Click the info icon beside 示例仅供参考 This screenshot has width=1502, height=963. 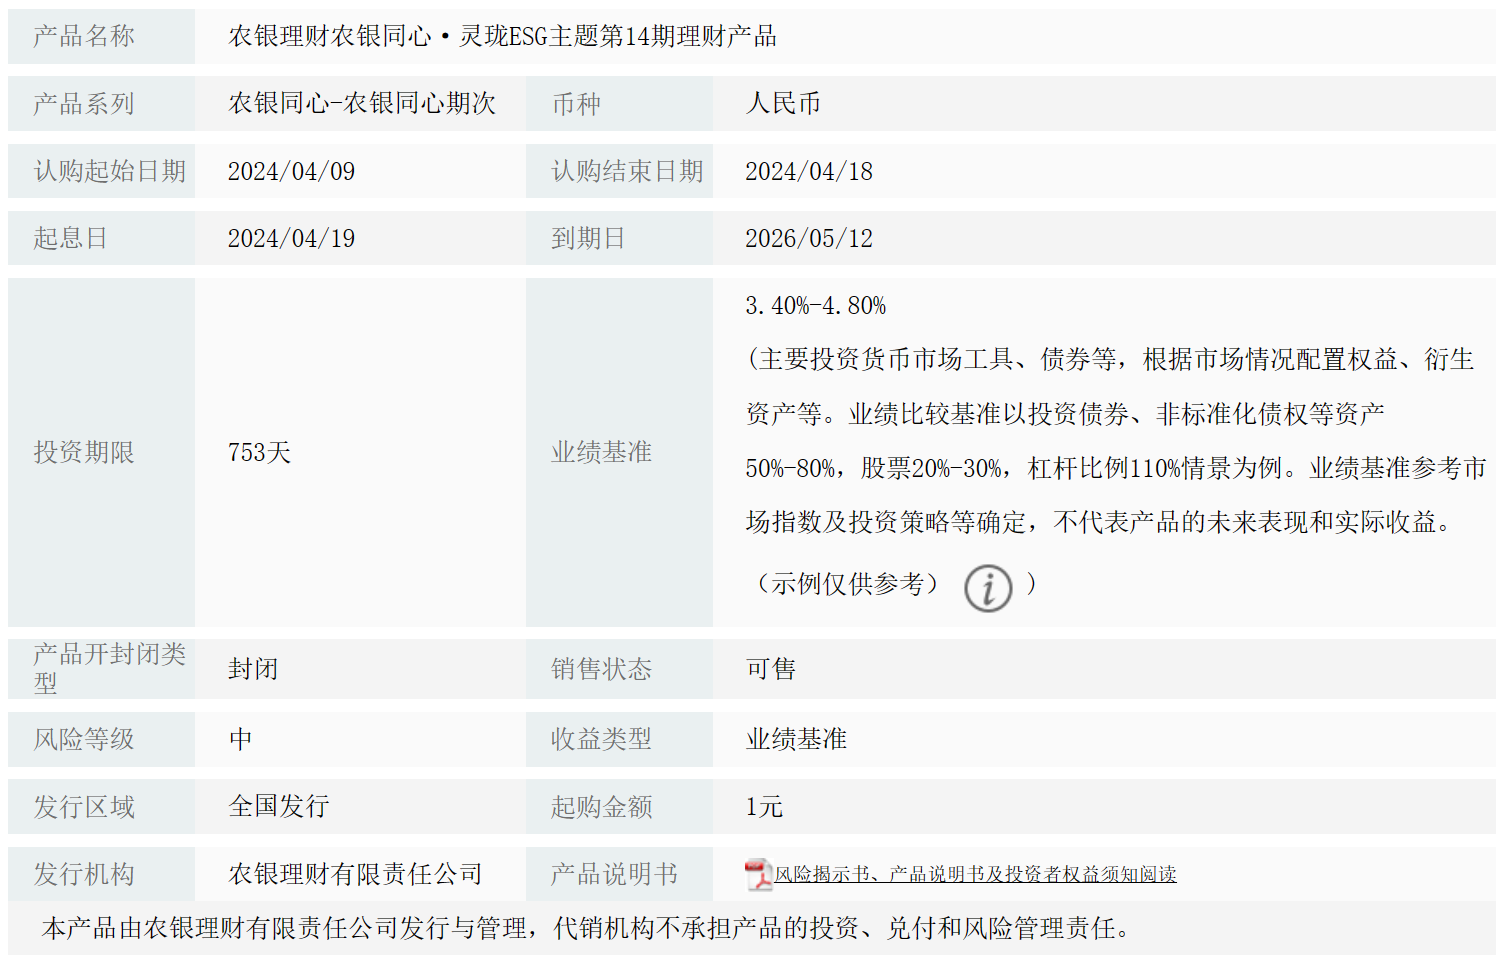(988, 588)
